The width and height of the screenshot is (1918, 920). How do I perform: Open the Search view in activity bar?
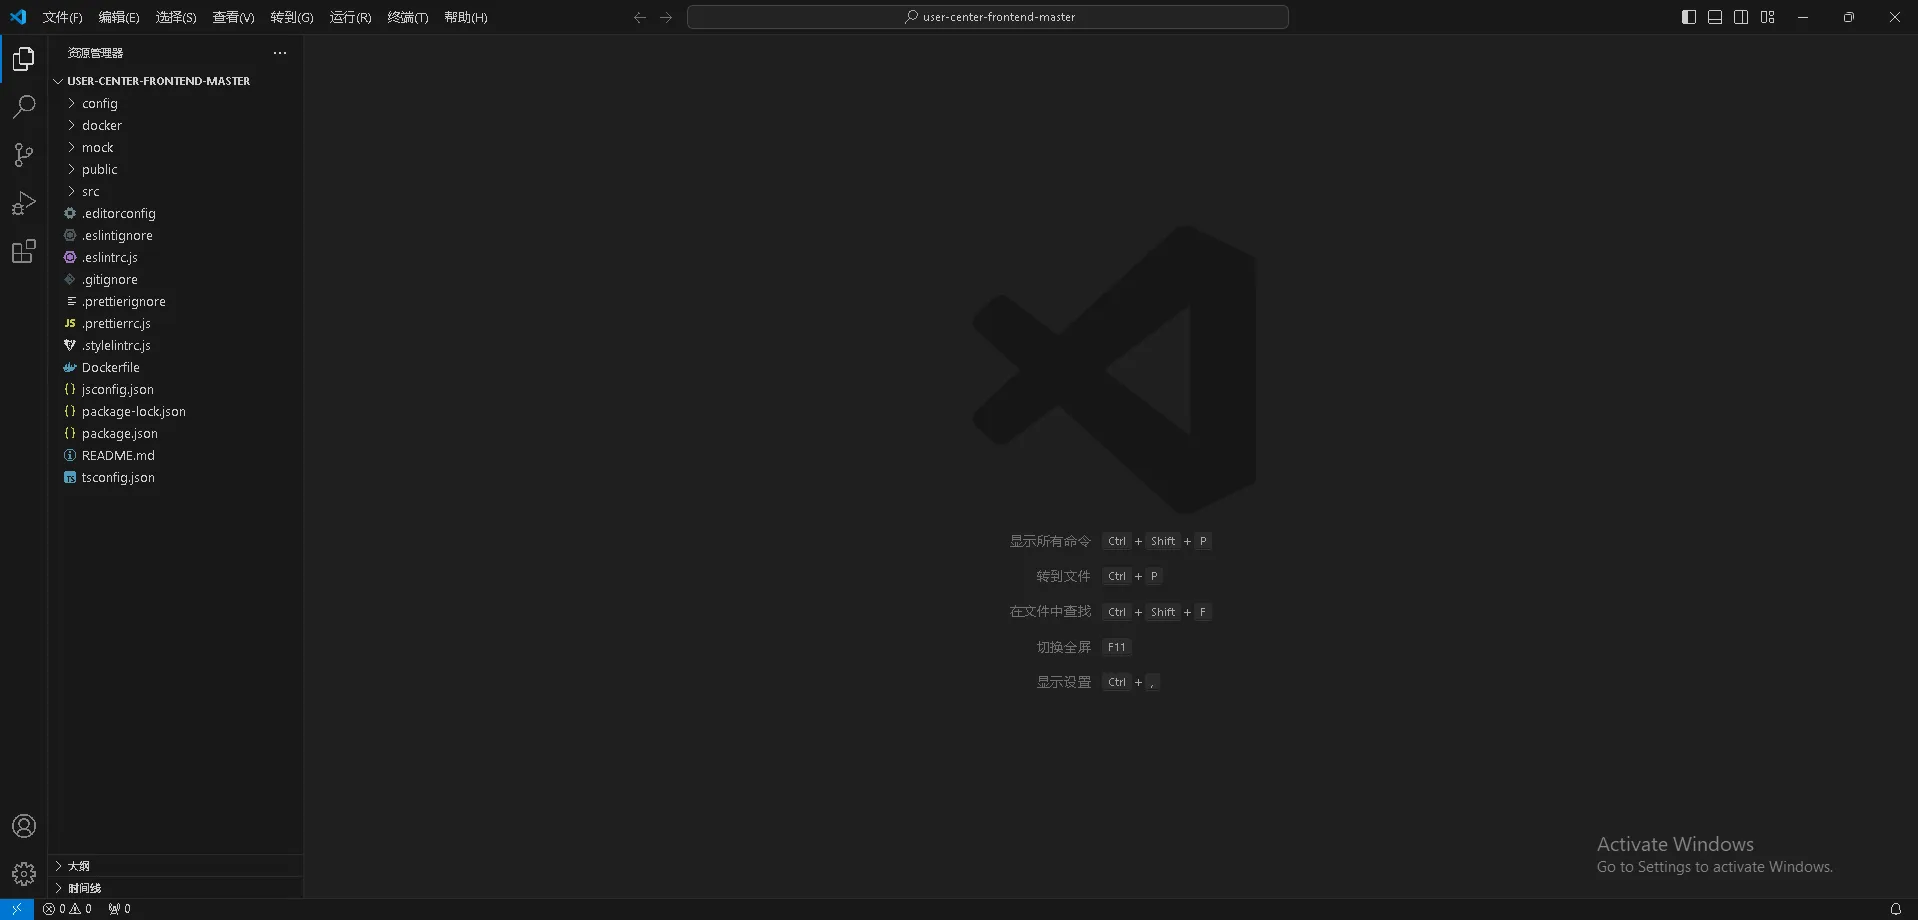[24, 107]
